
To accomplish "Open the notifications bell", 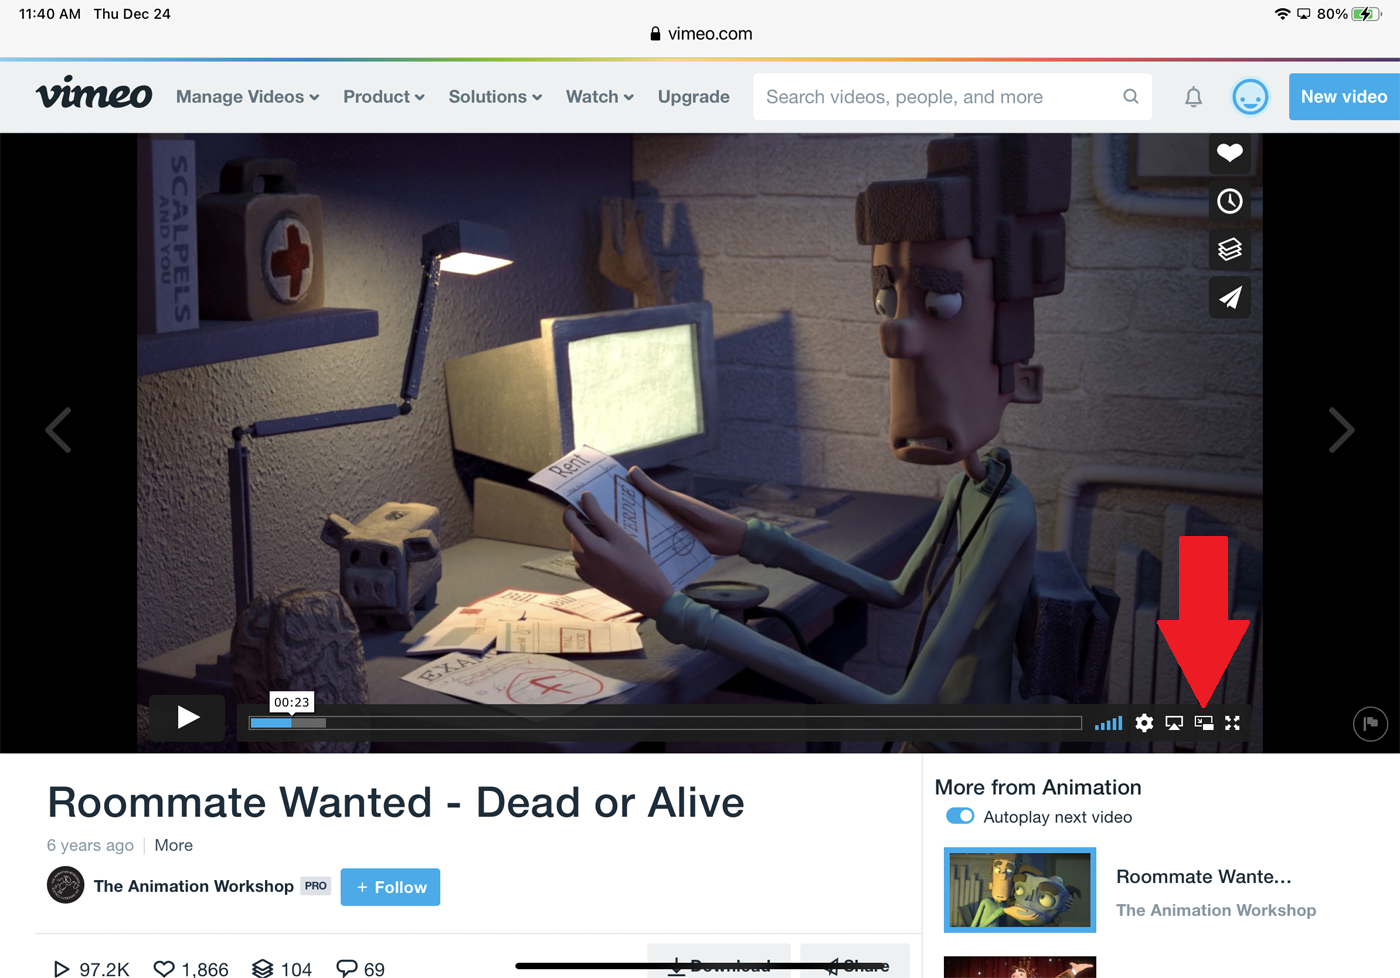I will [x=1193, y=97].
